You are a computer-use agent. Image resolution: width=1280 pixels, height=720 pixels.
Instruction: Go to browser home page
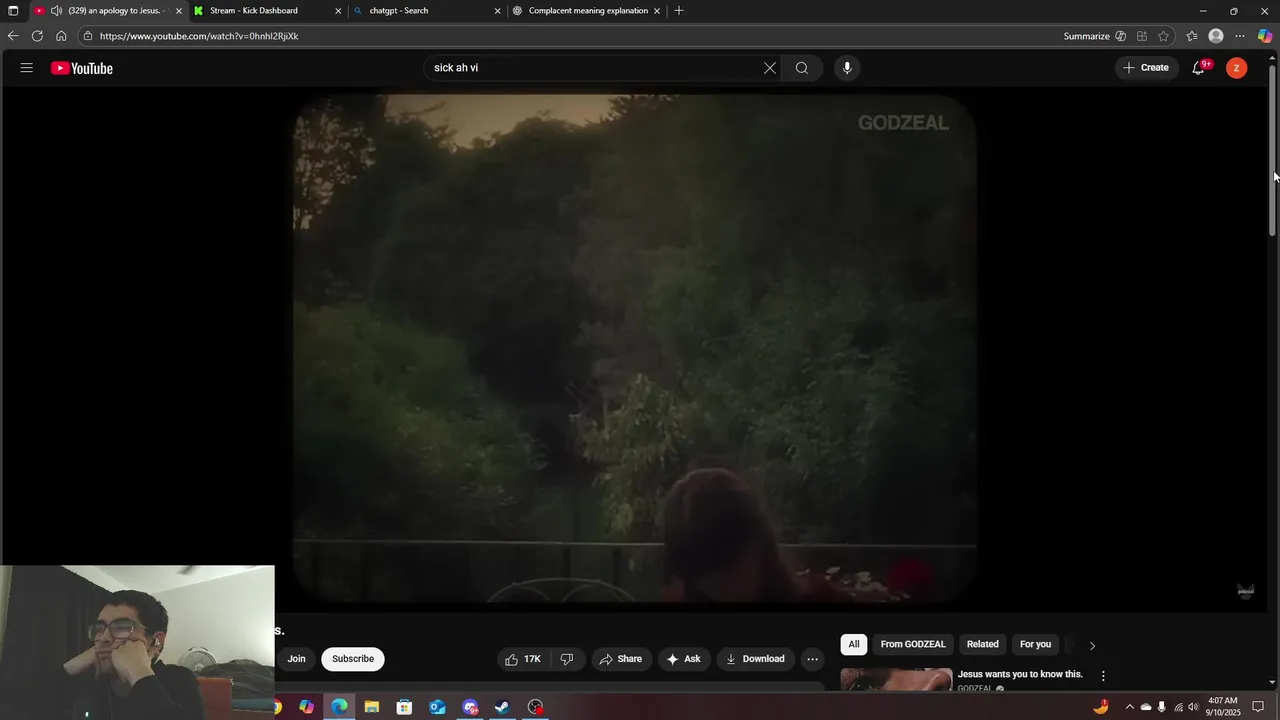coord(61,36)
